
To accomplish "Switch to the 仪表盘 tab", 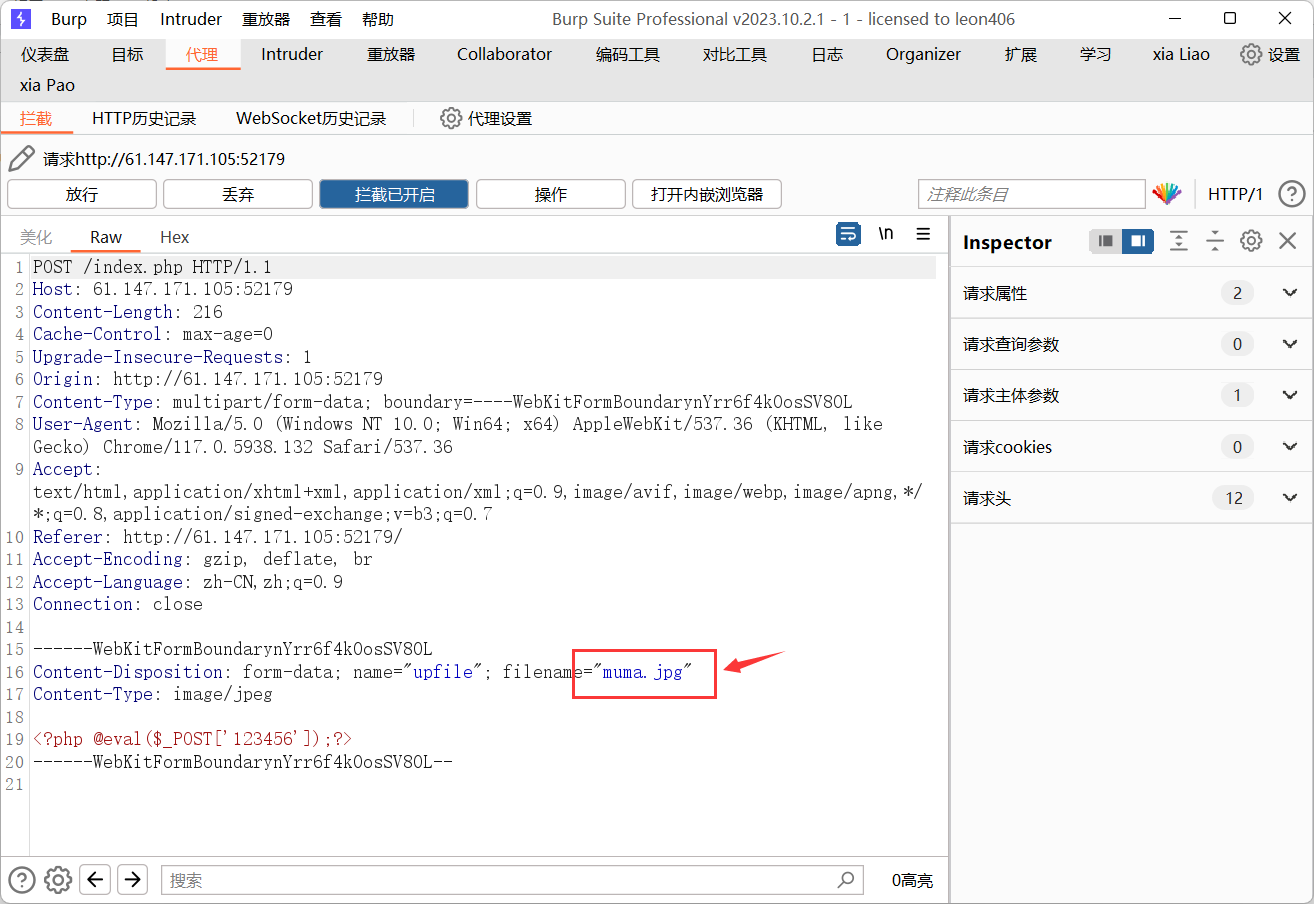I will click(x=46, y=55).
